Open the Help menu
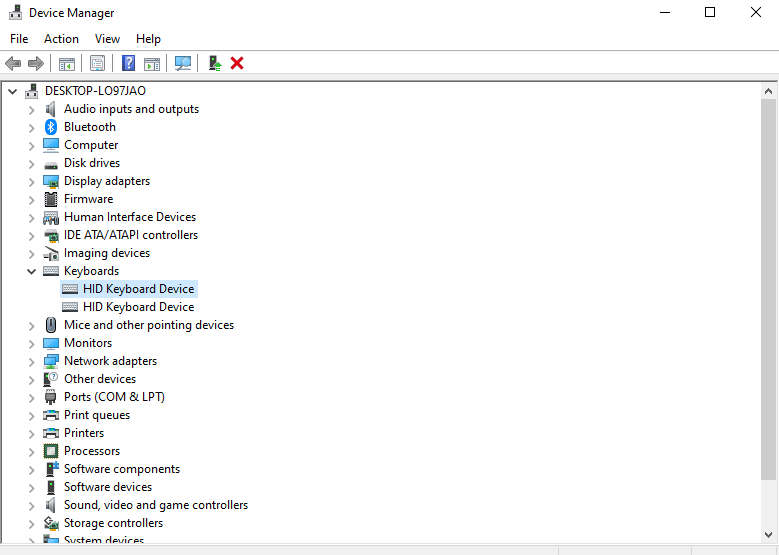779x555 pixels. point(148,39)
